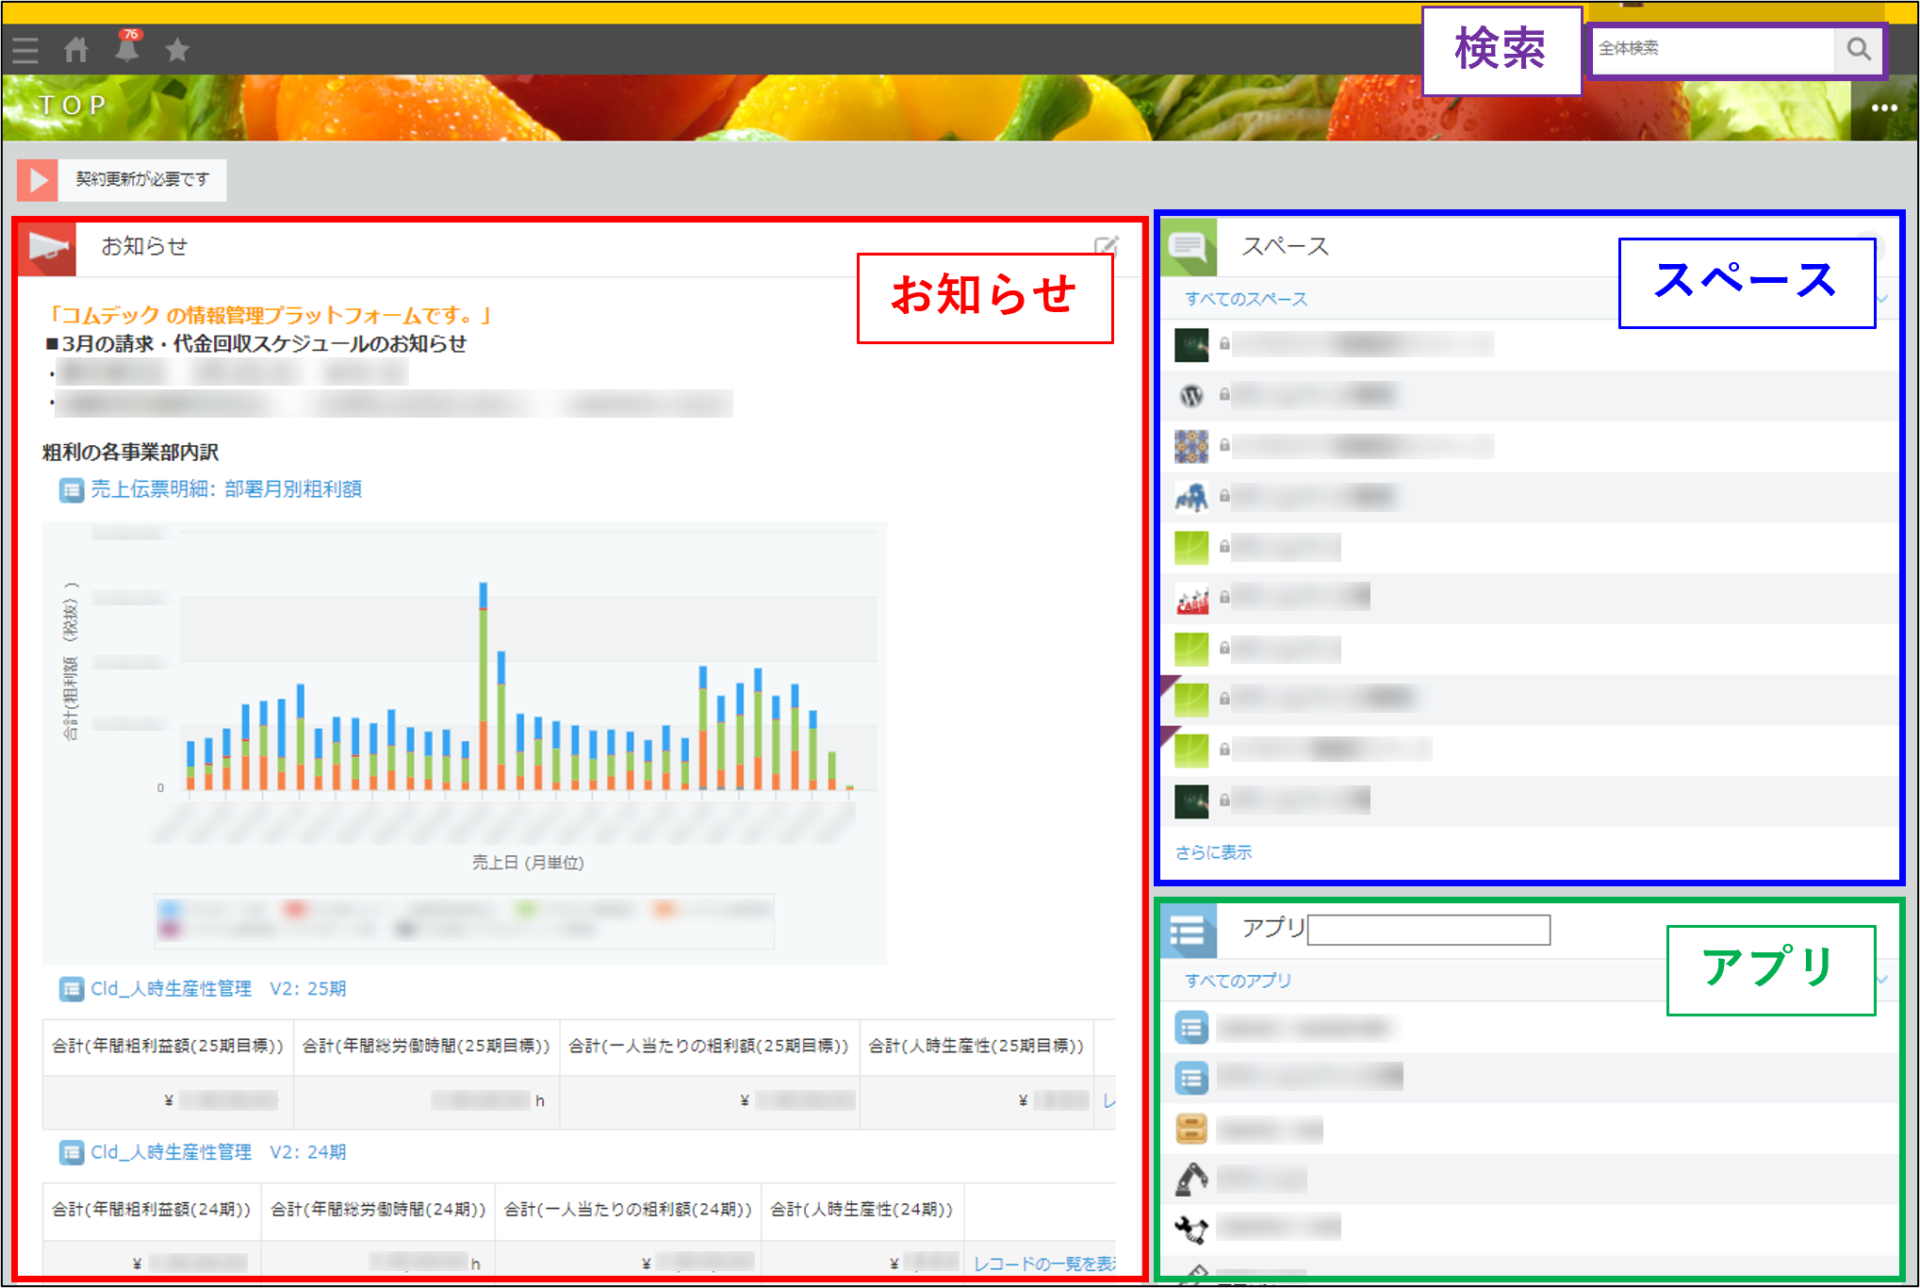
Task: Edit the お知らせ section with the pencil icon
Action: tap(1105, 246)
